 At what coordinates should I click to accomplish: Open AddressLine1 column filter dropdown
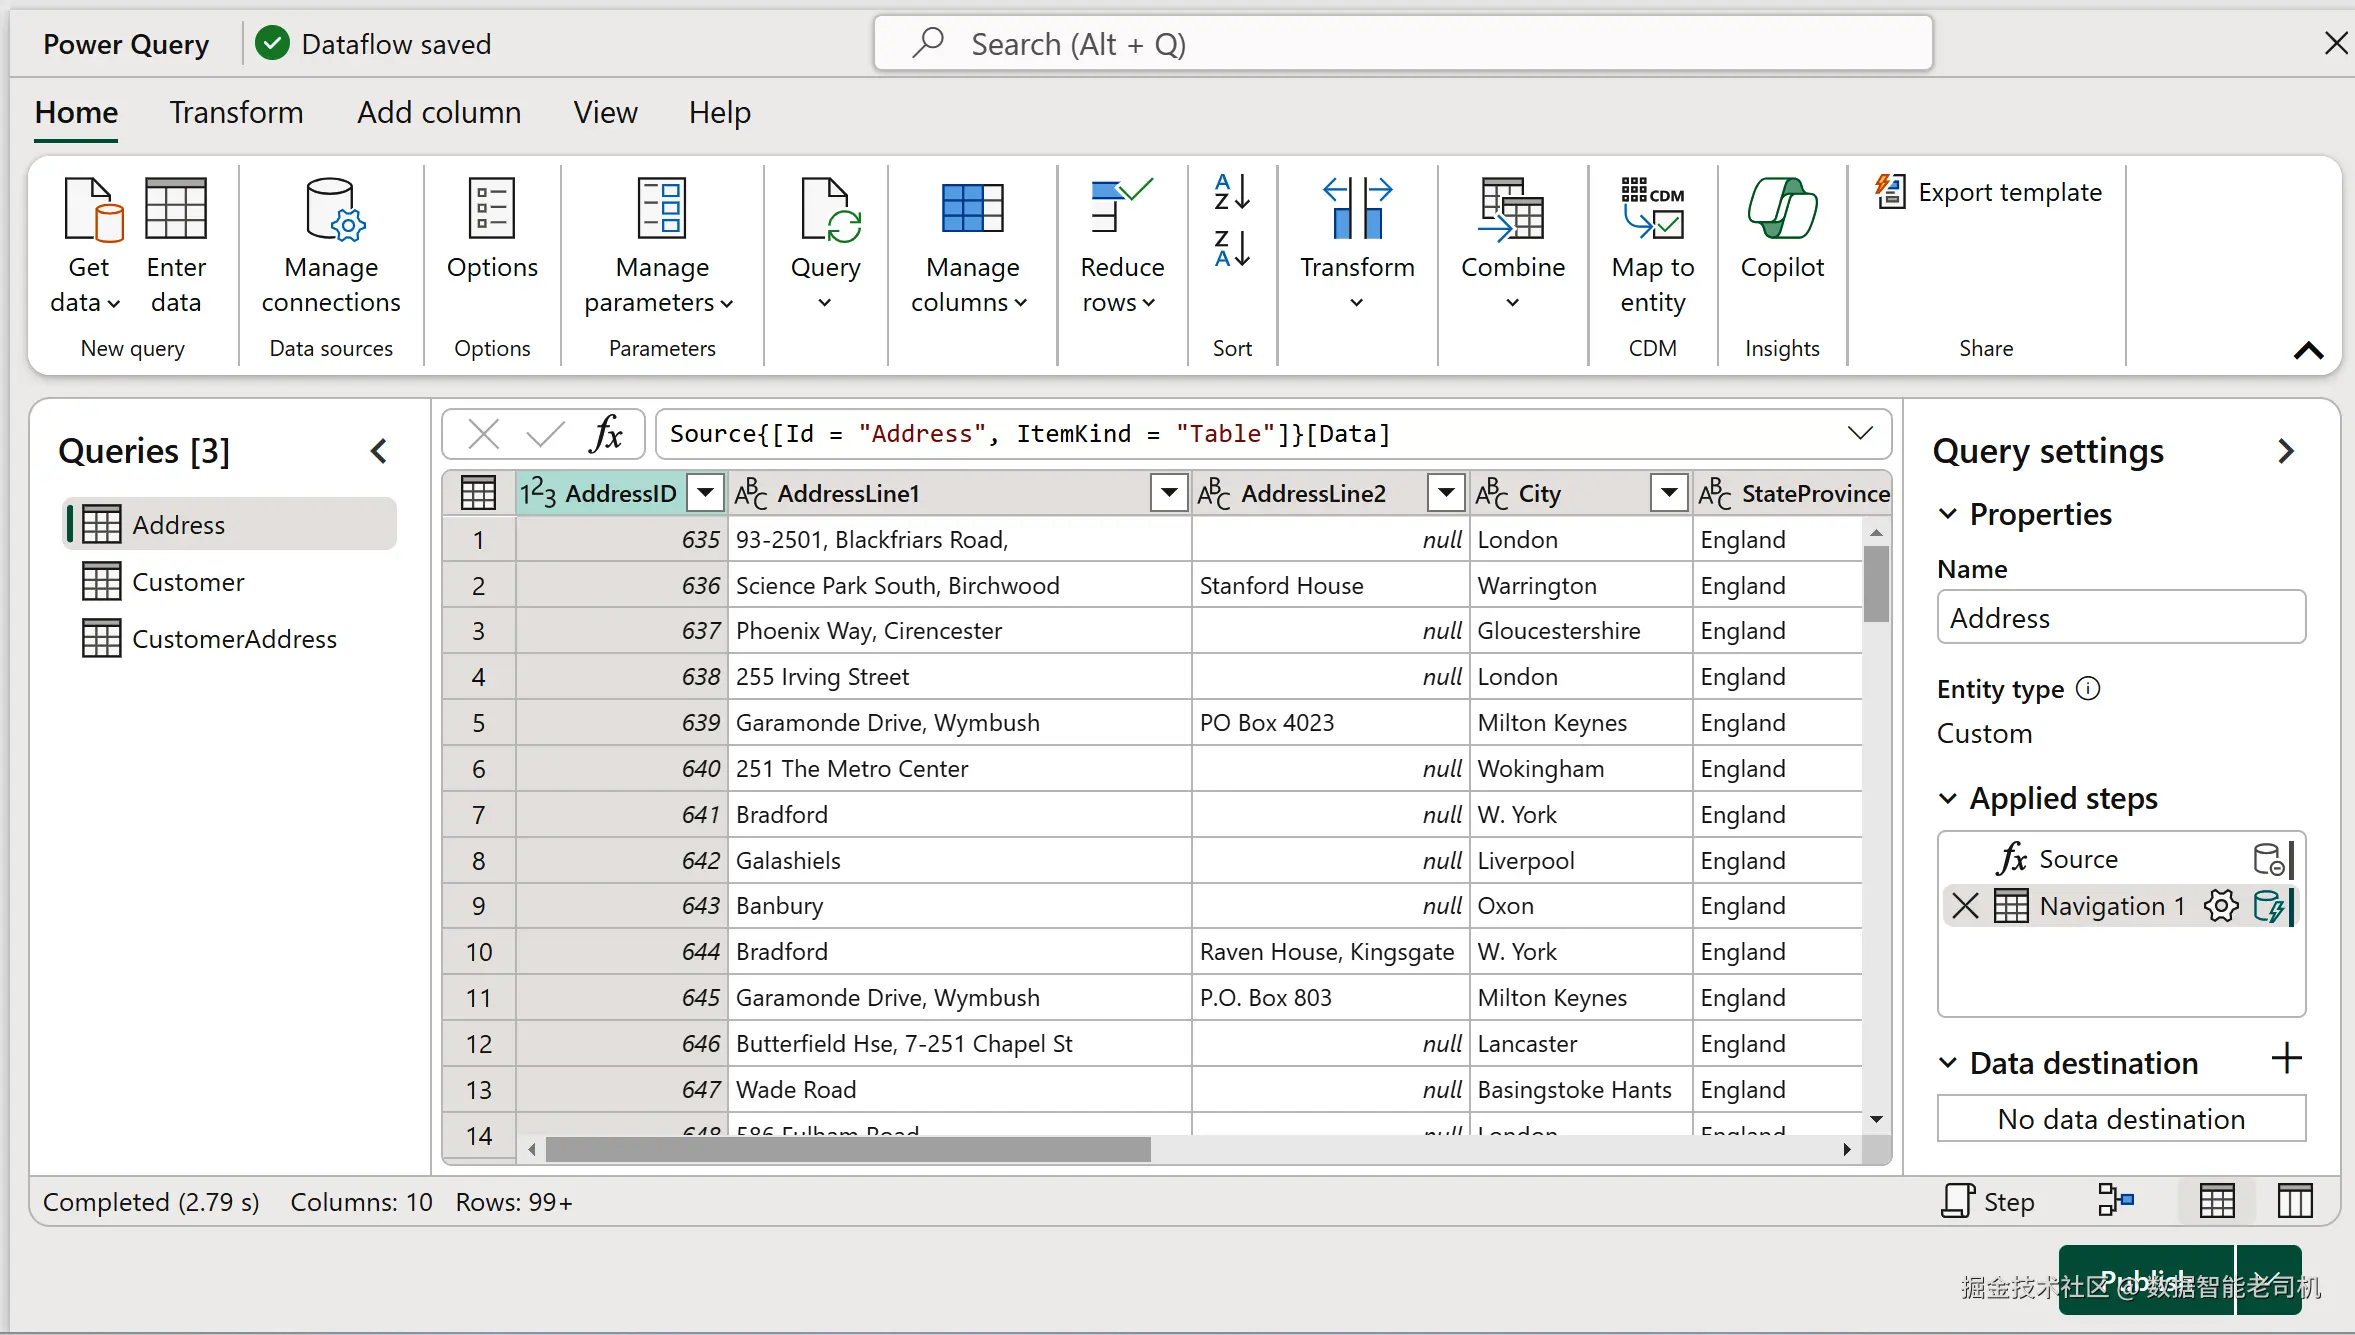pyautogui.click(x=1168, y=493)
